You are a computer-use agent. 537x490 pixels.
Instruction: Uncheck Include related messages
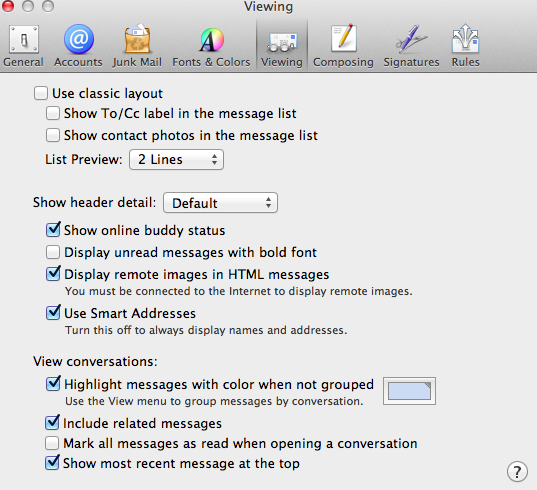coord(52,423)
